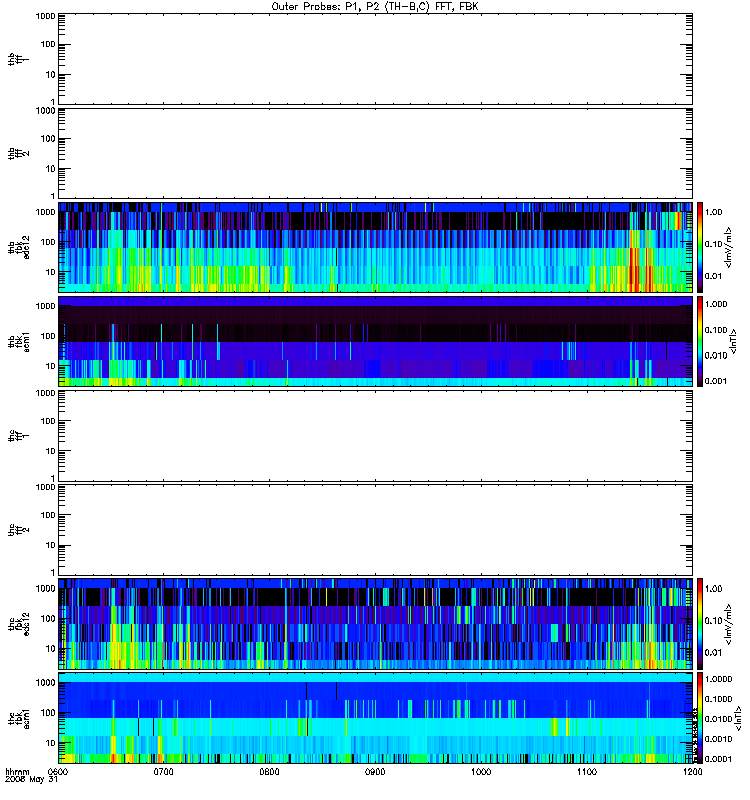Click the thc fbk scm1 spectrogram panel

(376, 718)
